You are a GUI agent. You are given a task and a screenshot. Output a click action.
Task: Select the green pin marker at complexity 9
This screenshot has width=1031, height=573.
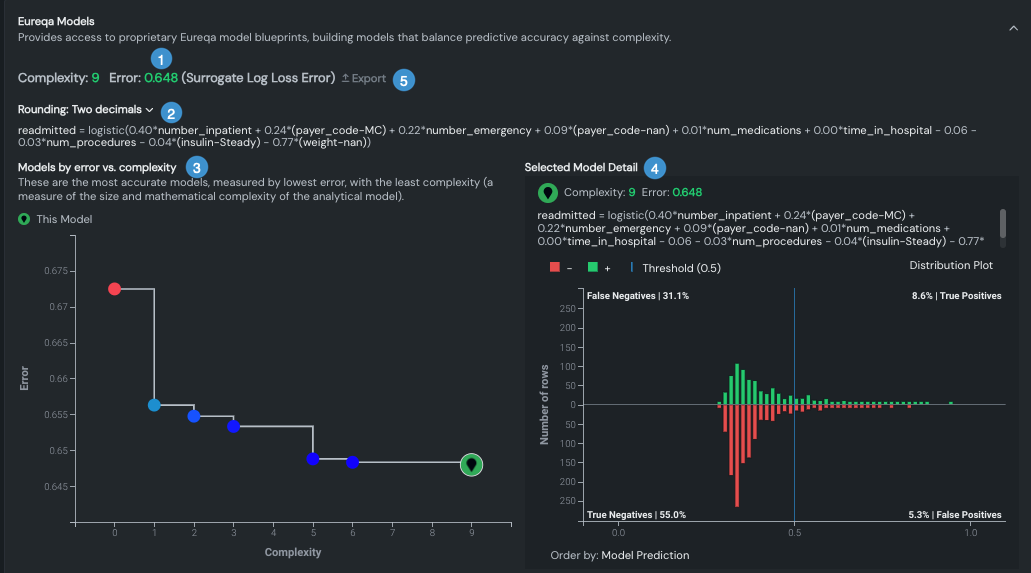[472, 465]
